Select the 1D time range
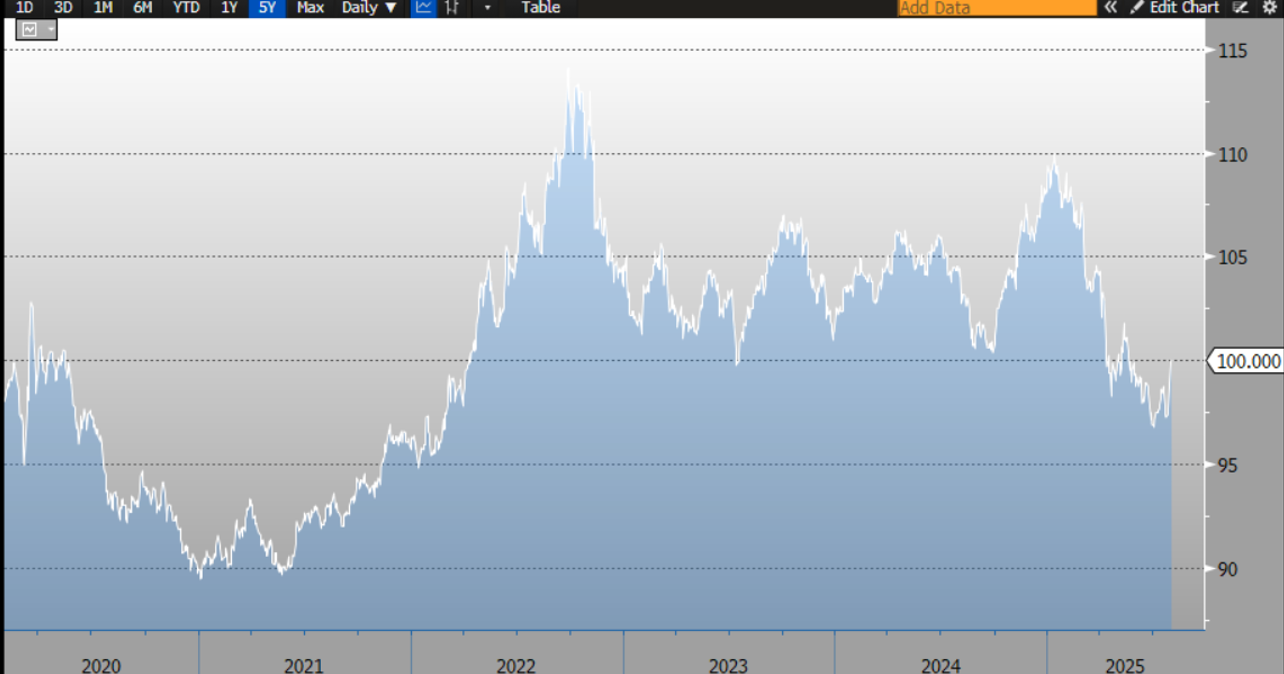 tap(24, 7)
